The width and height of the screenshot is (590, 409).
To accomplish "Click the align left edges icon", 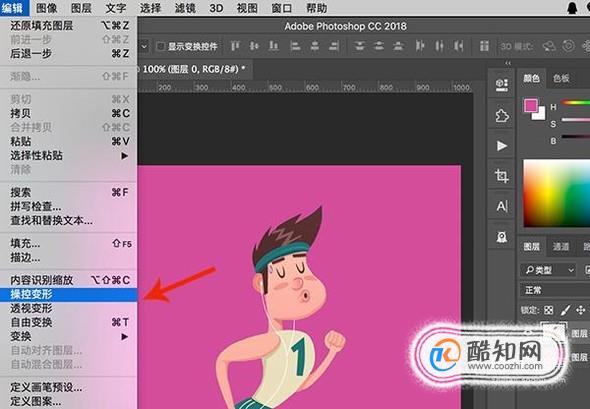I will point(295,46).
